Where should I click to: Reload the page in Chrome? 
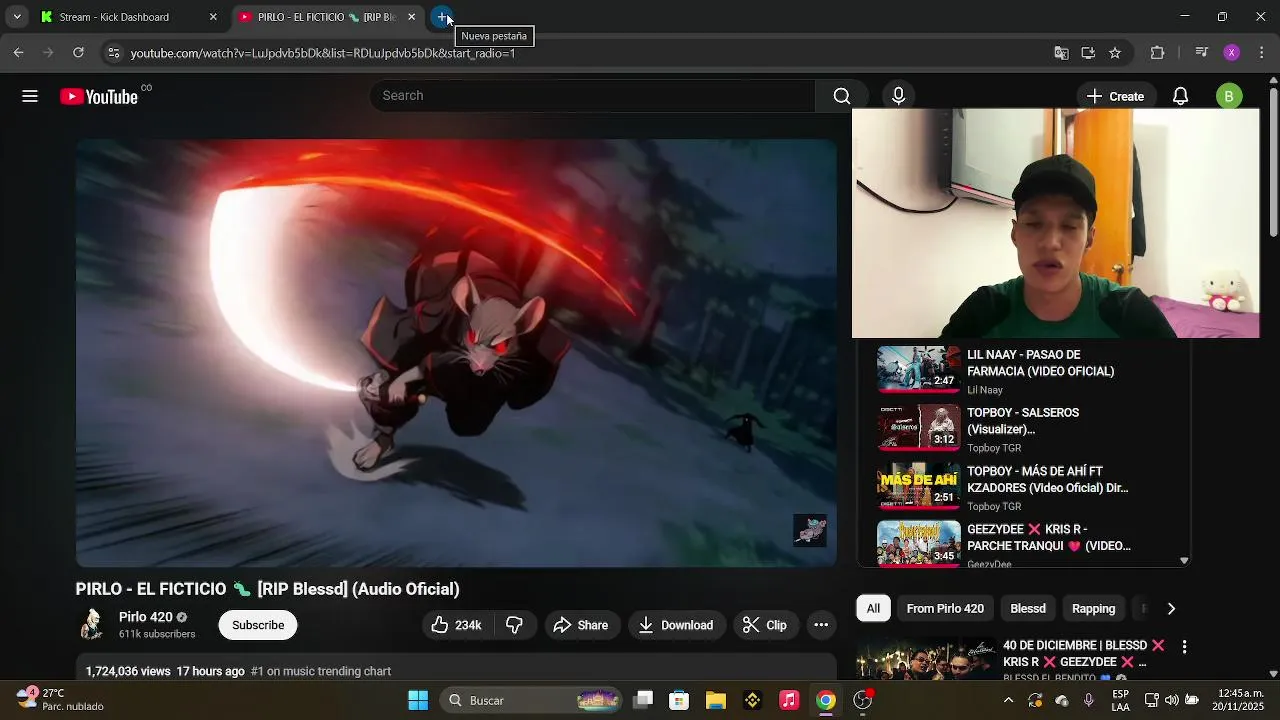click(x=78, y=53)
